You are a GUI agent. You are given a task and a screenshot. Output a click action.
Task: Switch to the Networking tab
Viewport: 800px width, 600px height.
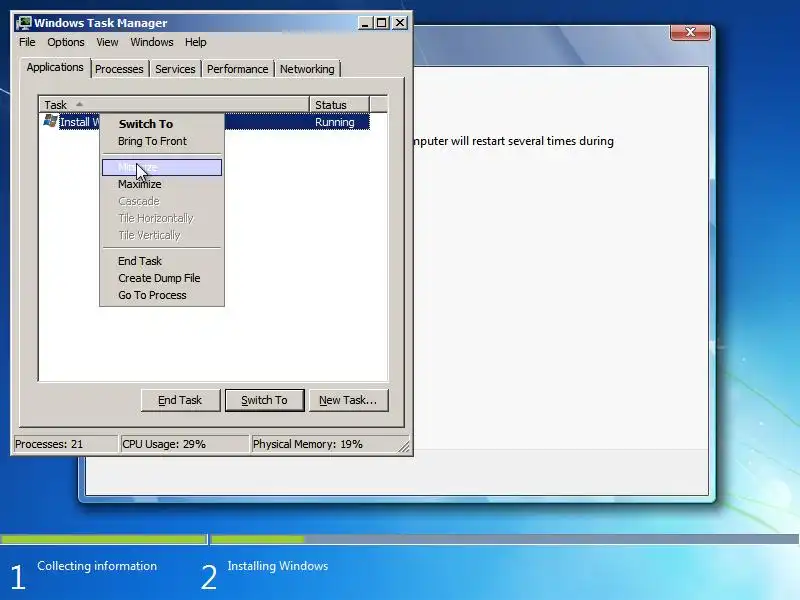pos(307,69)
